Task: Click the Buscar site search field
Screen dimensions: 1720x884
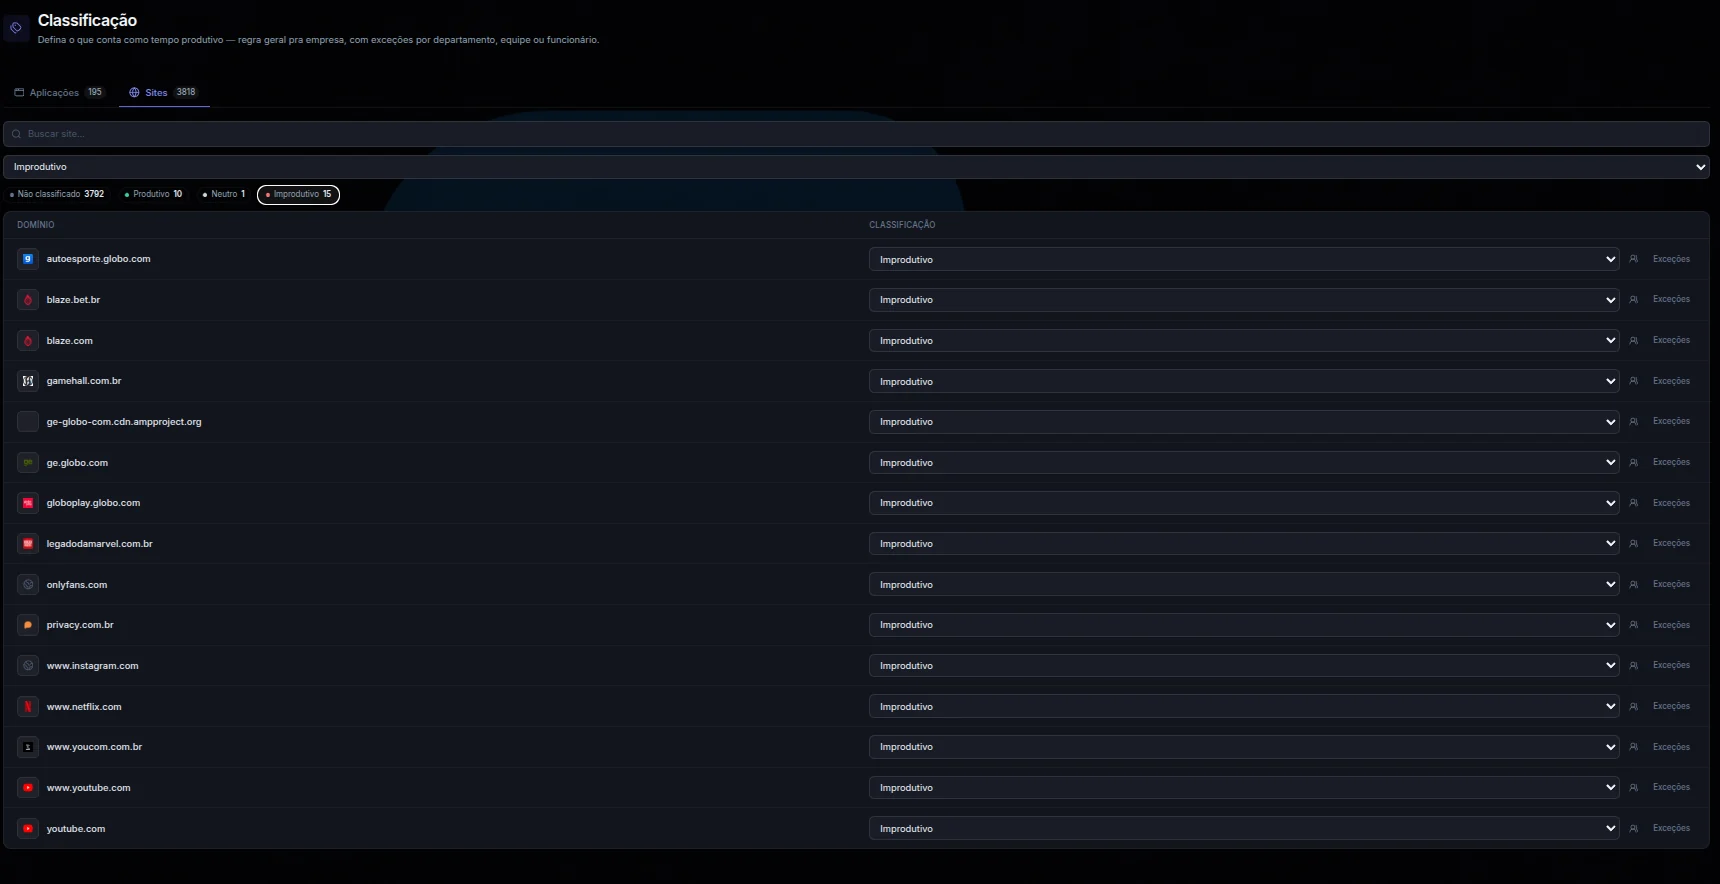Action: click(856, 134)
